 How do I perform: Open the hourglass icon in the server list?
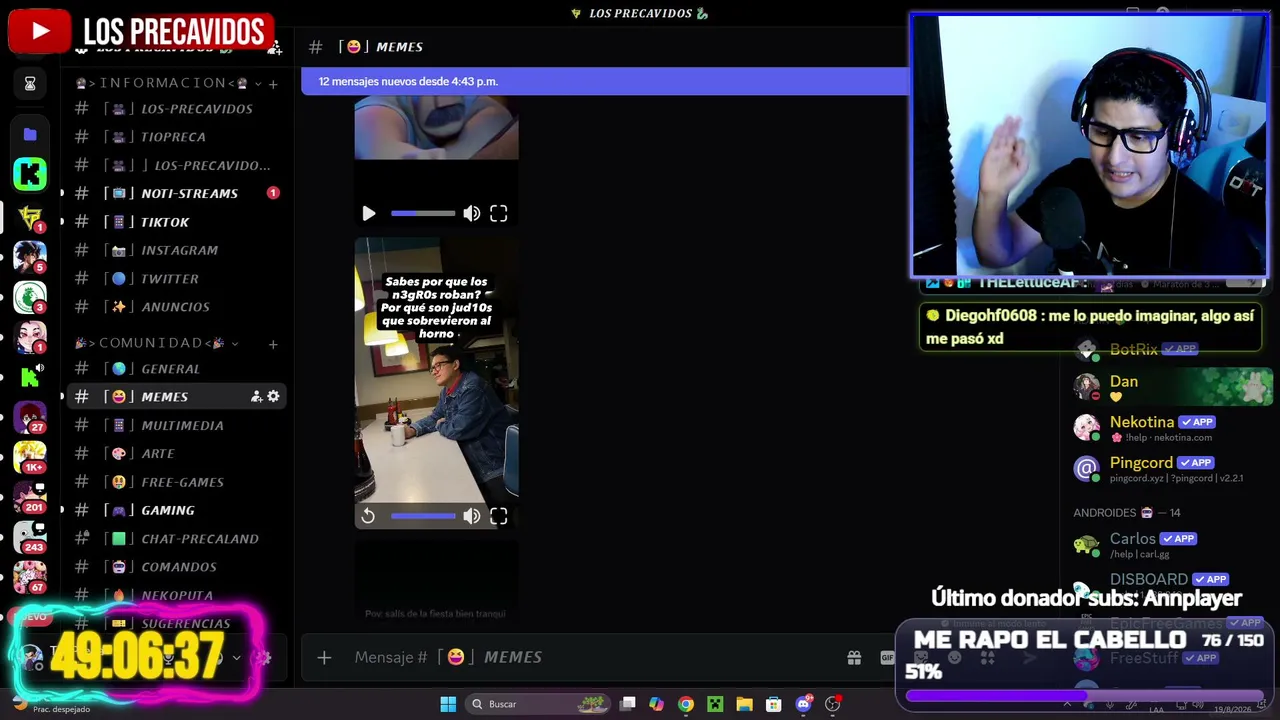[30, 84]
